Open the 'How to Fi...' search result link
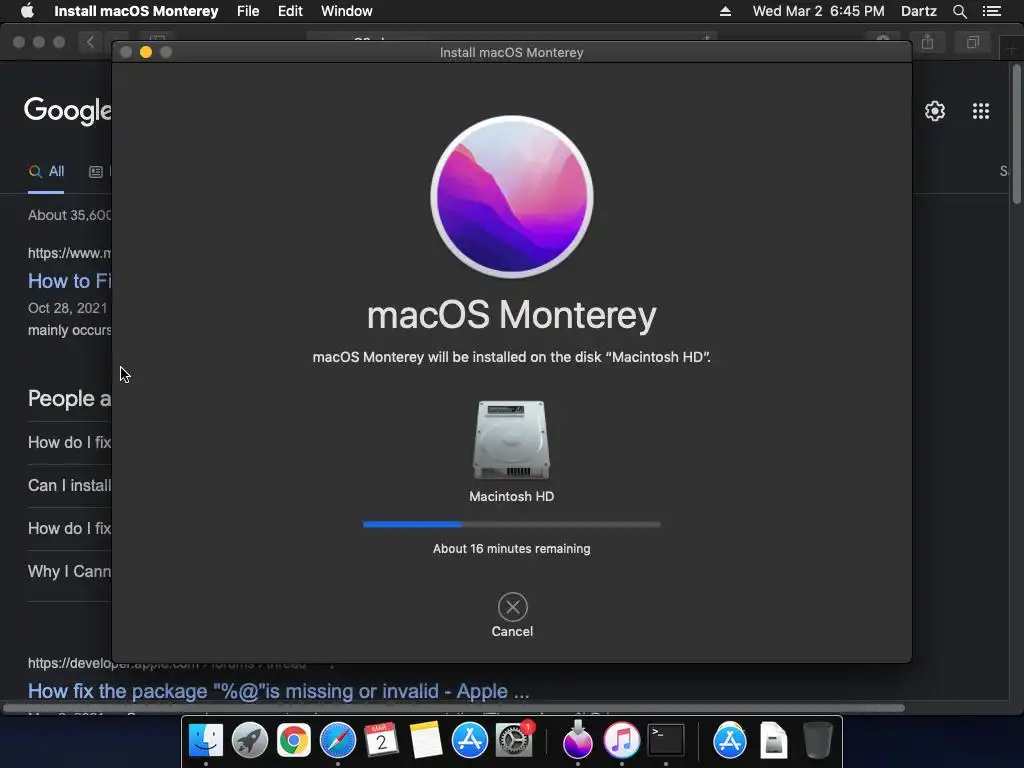This screenshot has width=1024, height=768. point(70,281)
